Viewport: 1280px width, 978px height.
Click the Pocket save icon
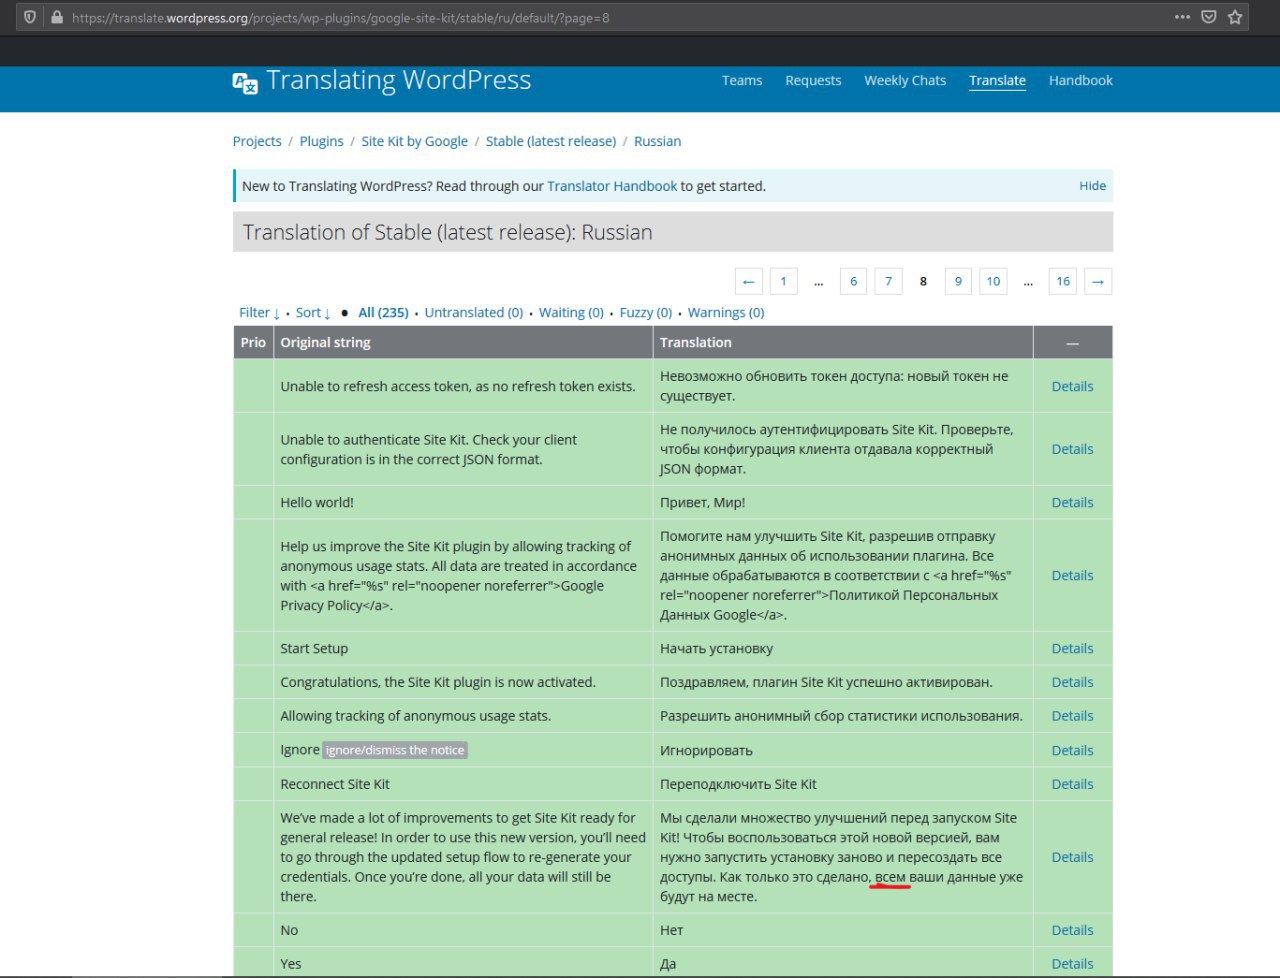(1209, 17)
